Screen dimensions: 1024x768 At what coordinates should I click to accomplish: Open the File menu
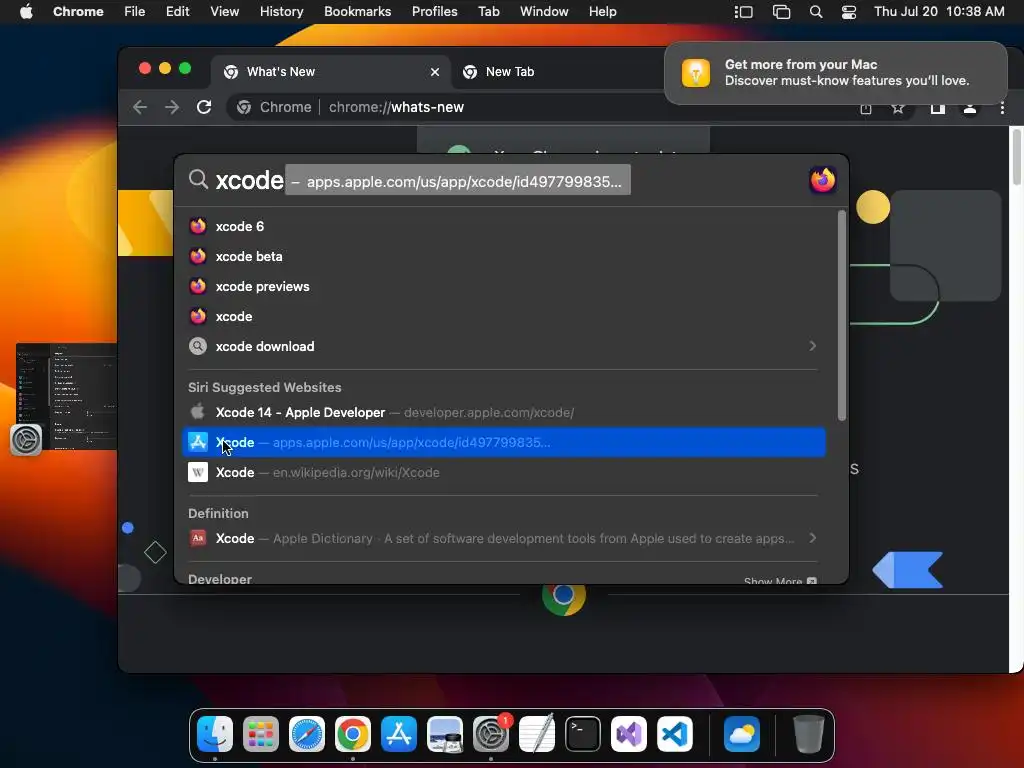(135, 12)
